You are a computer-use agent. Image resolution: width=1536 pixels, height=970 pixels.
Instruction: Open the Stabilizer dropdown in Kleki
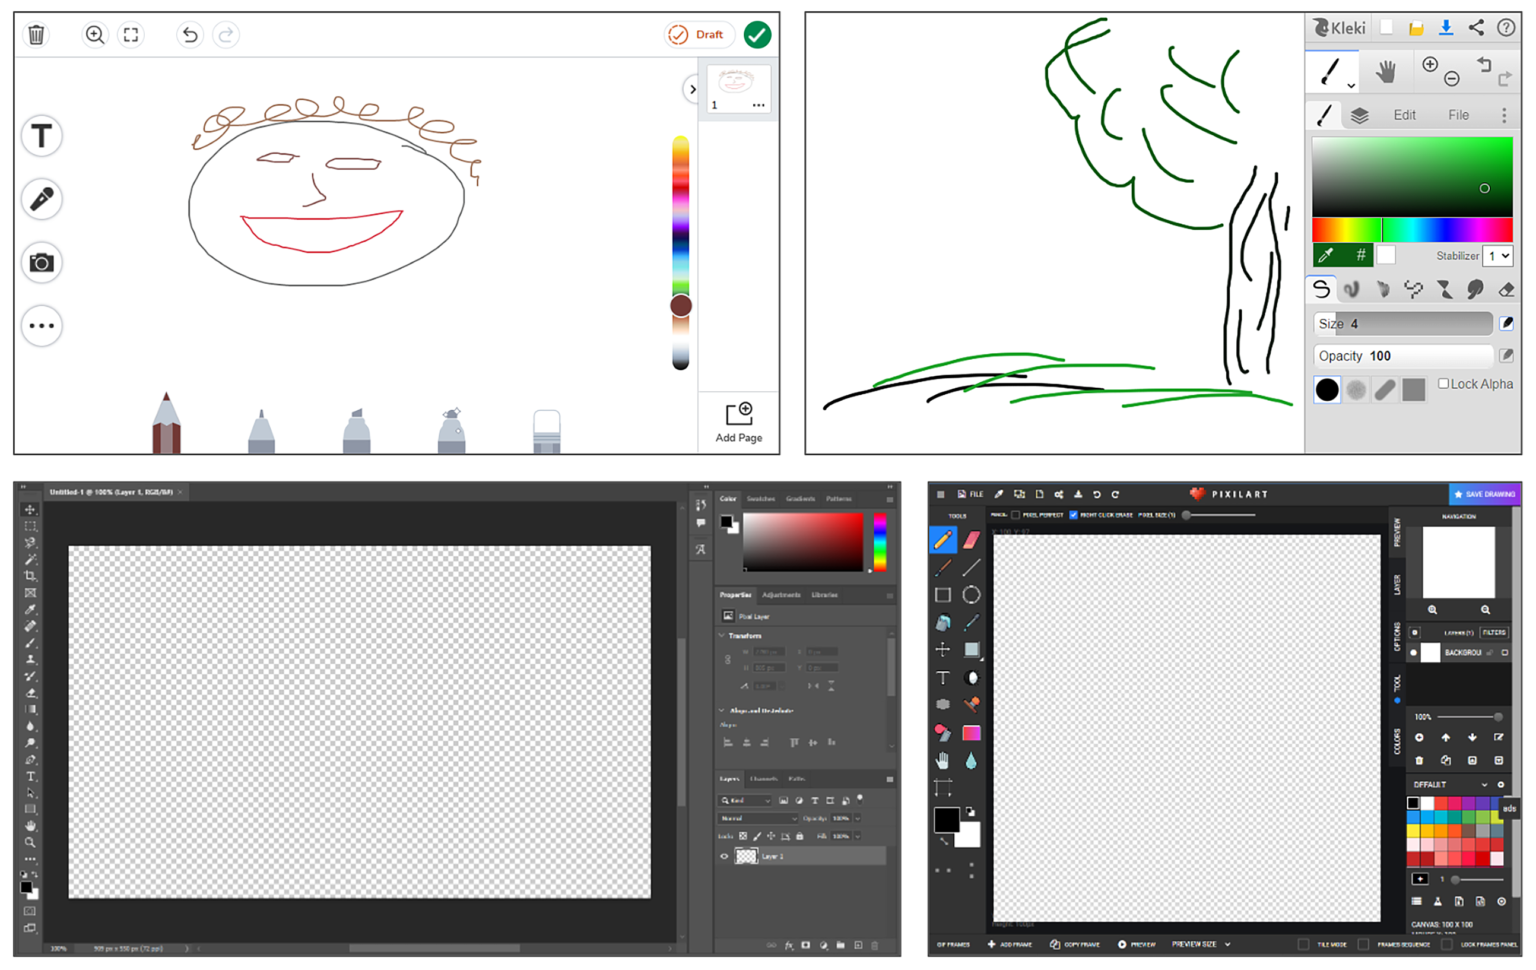coord(1497,256)
